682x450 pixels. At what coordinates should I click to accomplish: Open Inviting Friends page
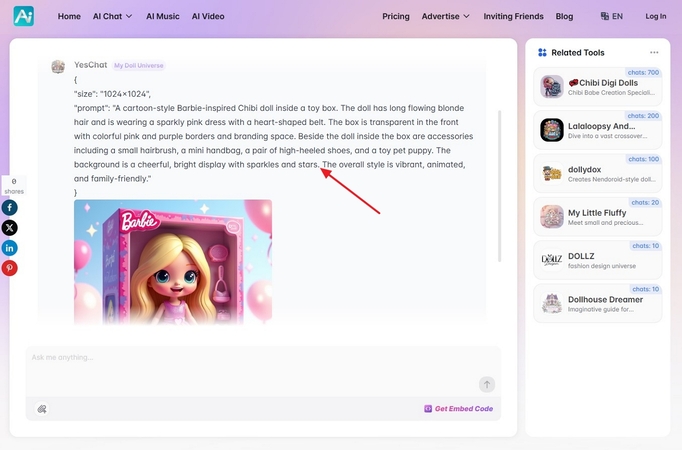513,16
